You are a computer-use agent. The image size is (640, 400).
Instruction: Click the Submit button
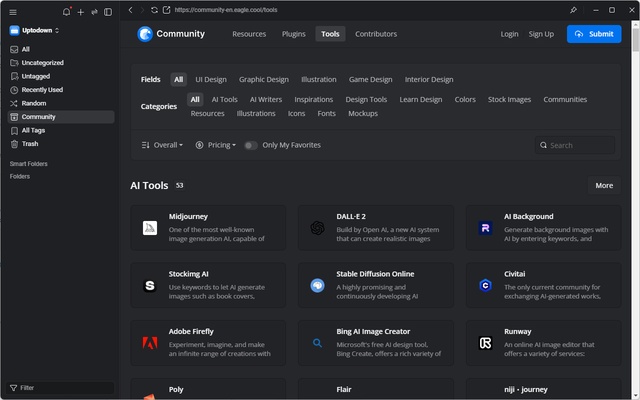(594, 34)
